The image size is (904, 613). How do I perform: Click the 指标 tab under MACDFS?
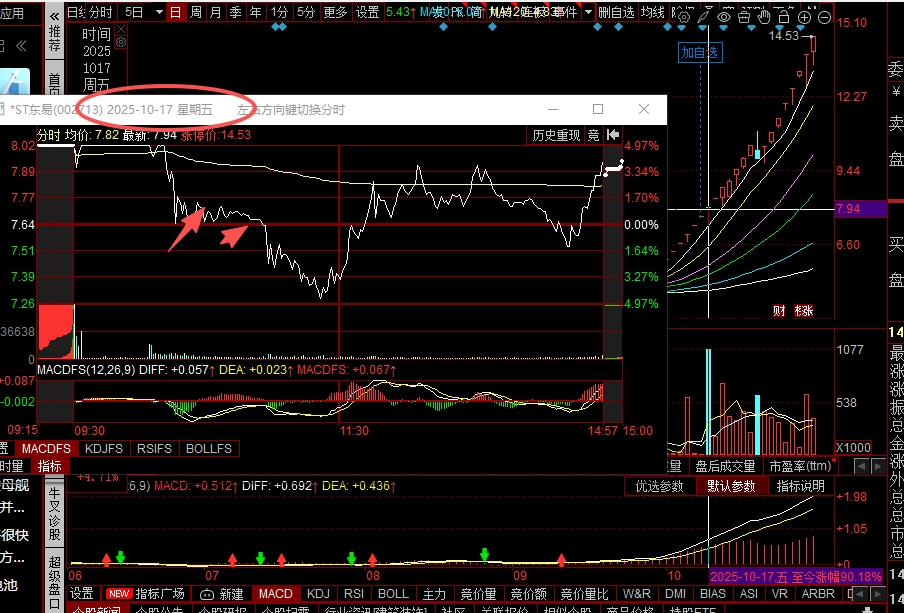click(49, 466)
